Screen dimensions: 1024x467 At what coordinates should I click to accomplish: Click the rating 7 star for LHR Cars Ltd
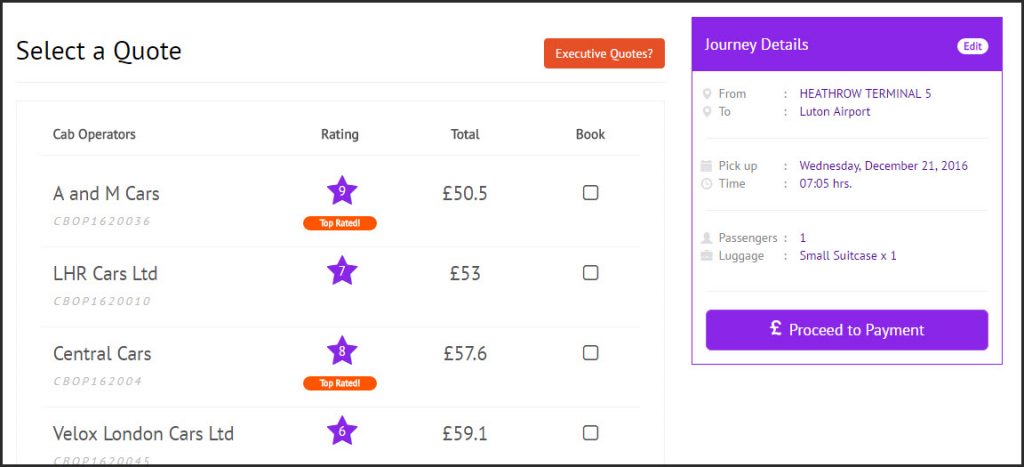click(341, 270)
